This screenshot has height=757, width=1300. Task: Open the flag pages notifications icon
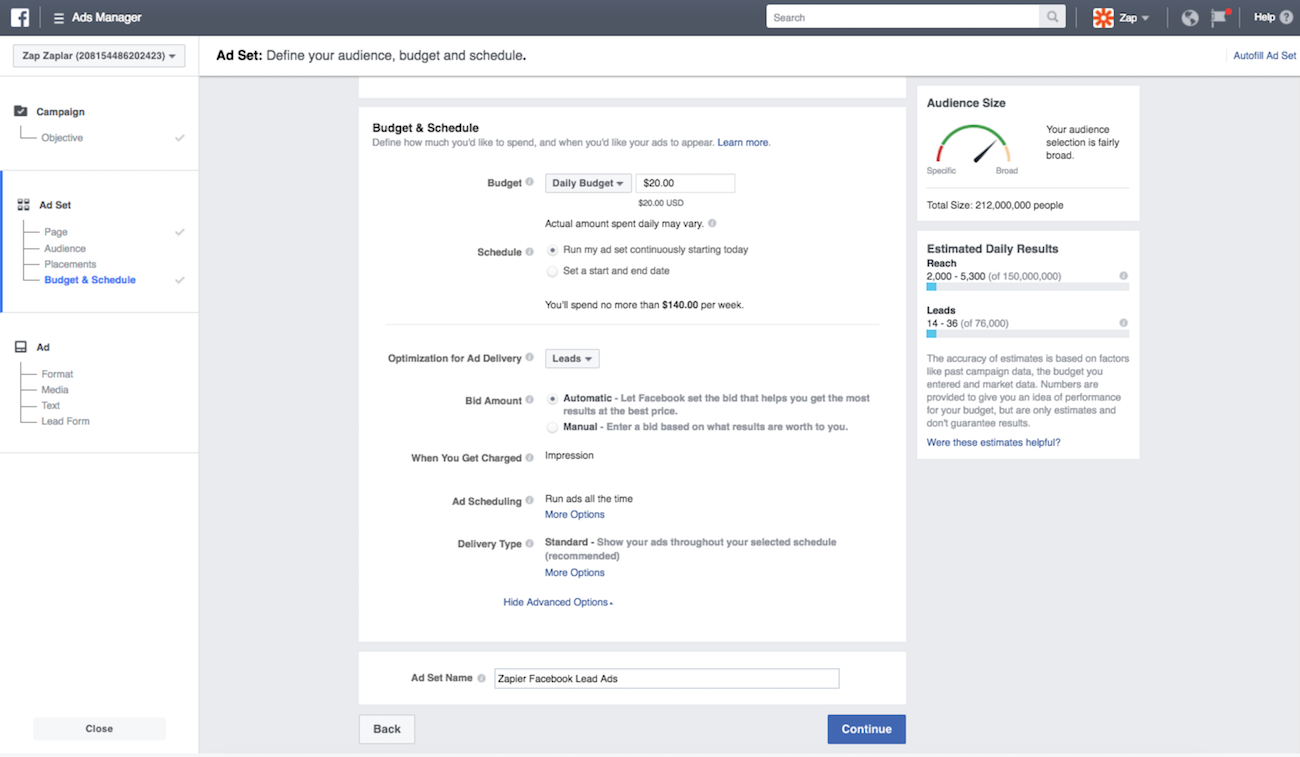[x=1219, y=17]
